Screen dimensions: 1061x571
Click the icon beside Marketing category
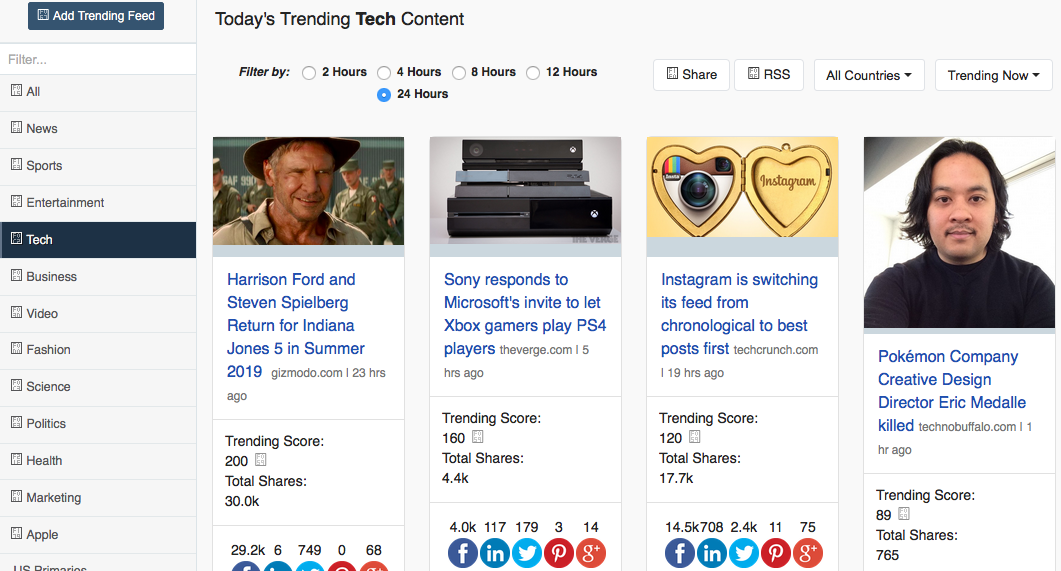tap(17, 496)
